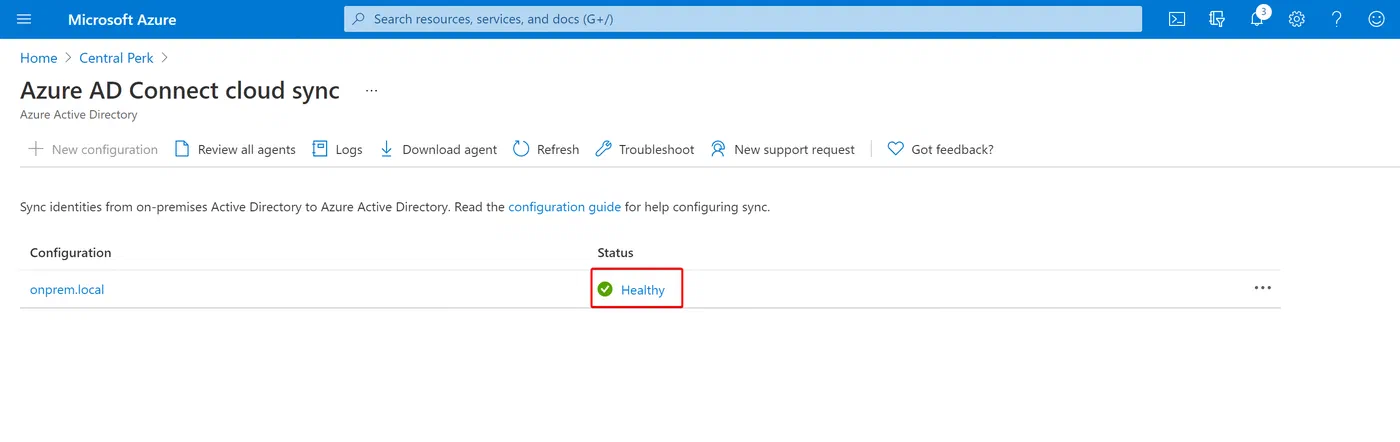1400x442 pixels.
Task: Click the Status column header
Action: [x=615, y=252]
